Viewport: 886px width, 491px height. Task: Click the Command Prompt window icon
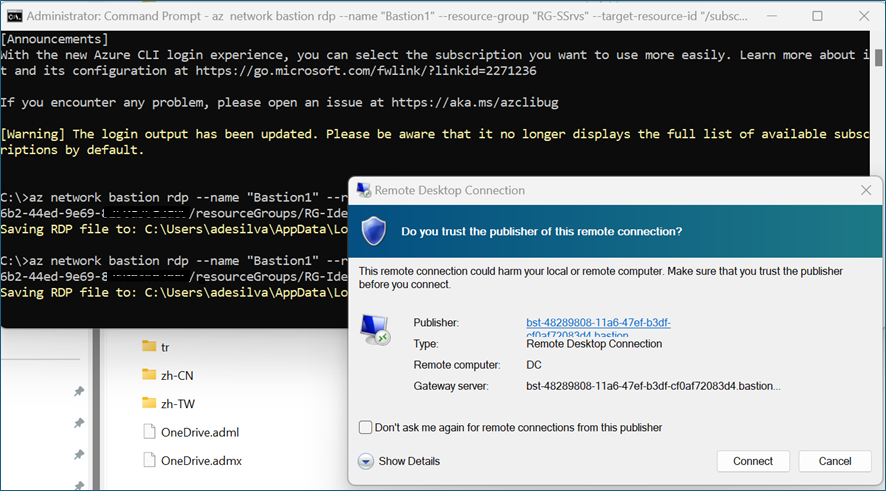click(14, 16)
